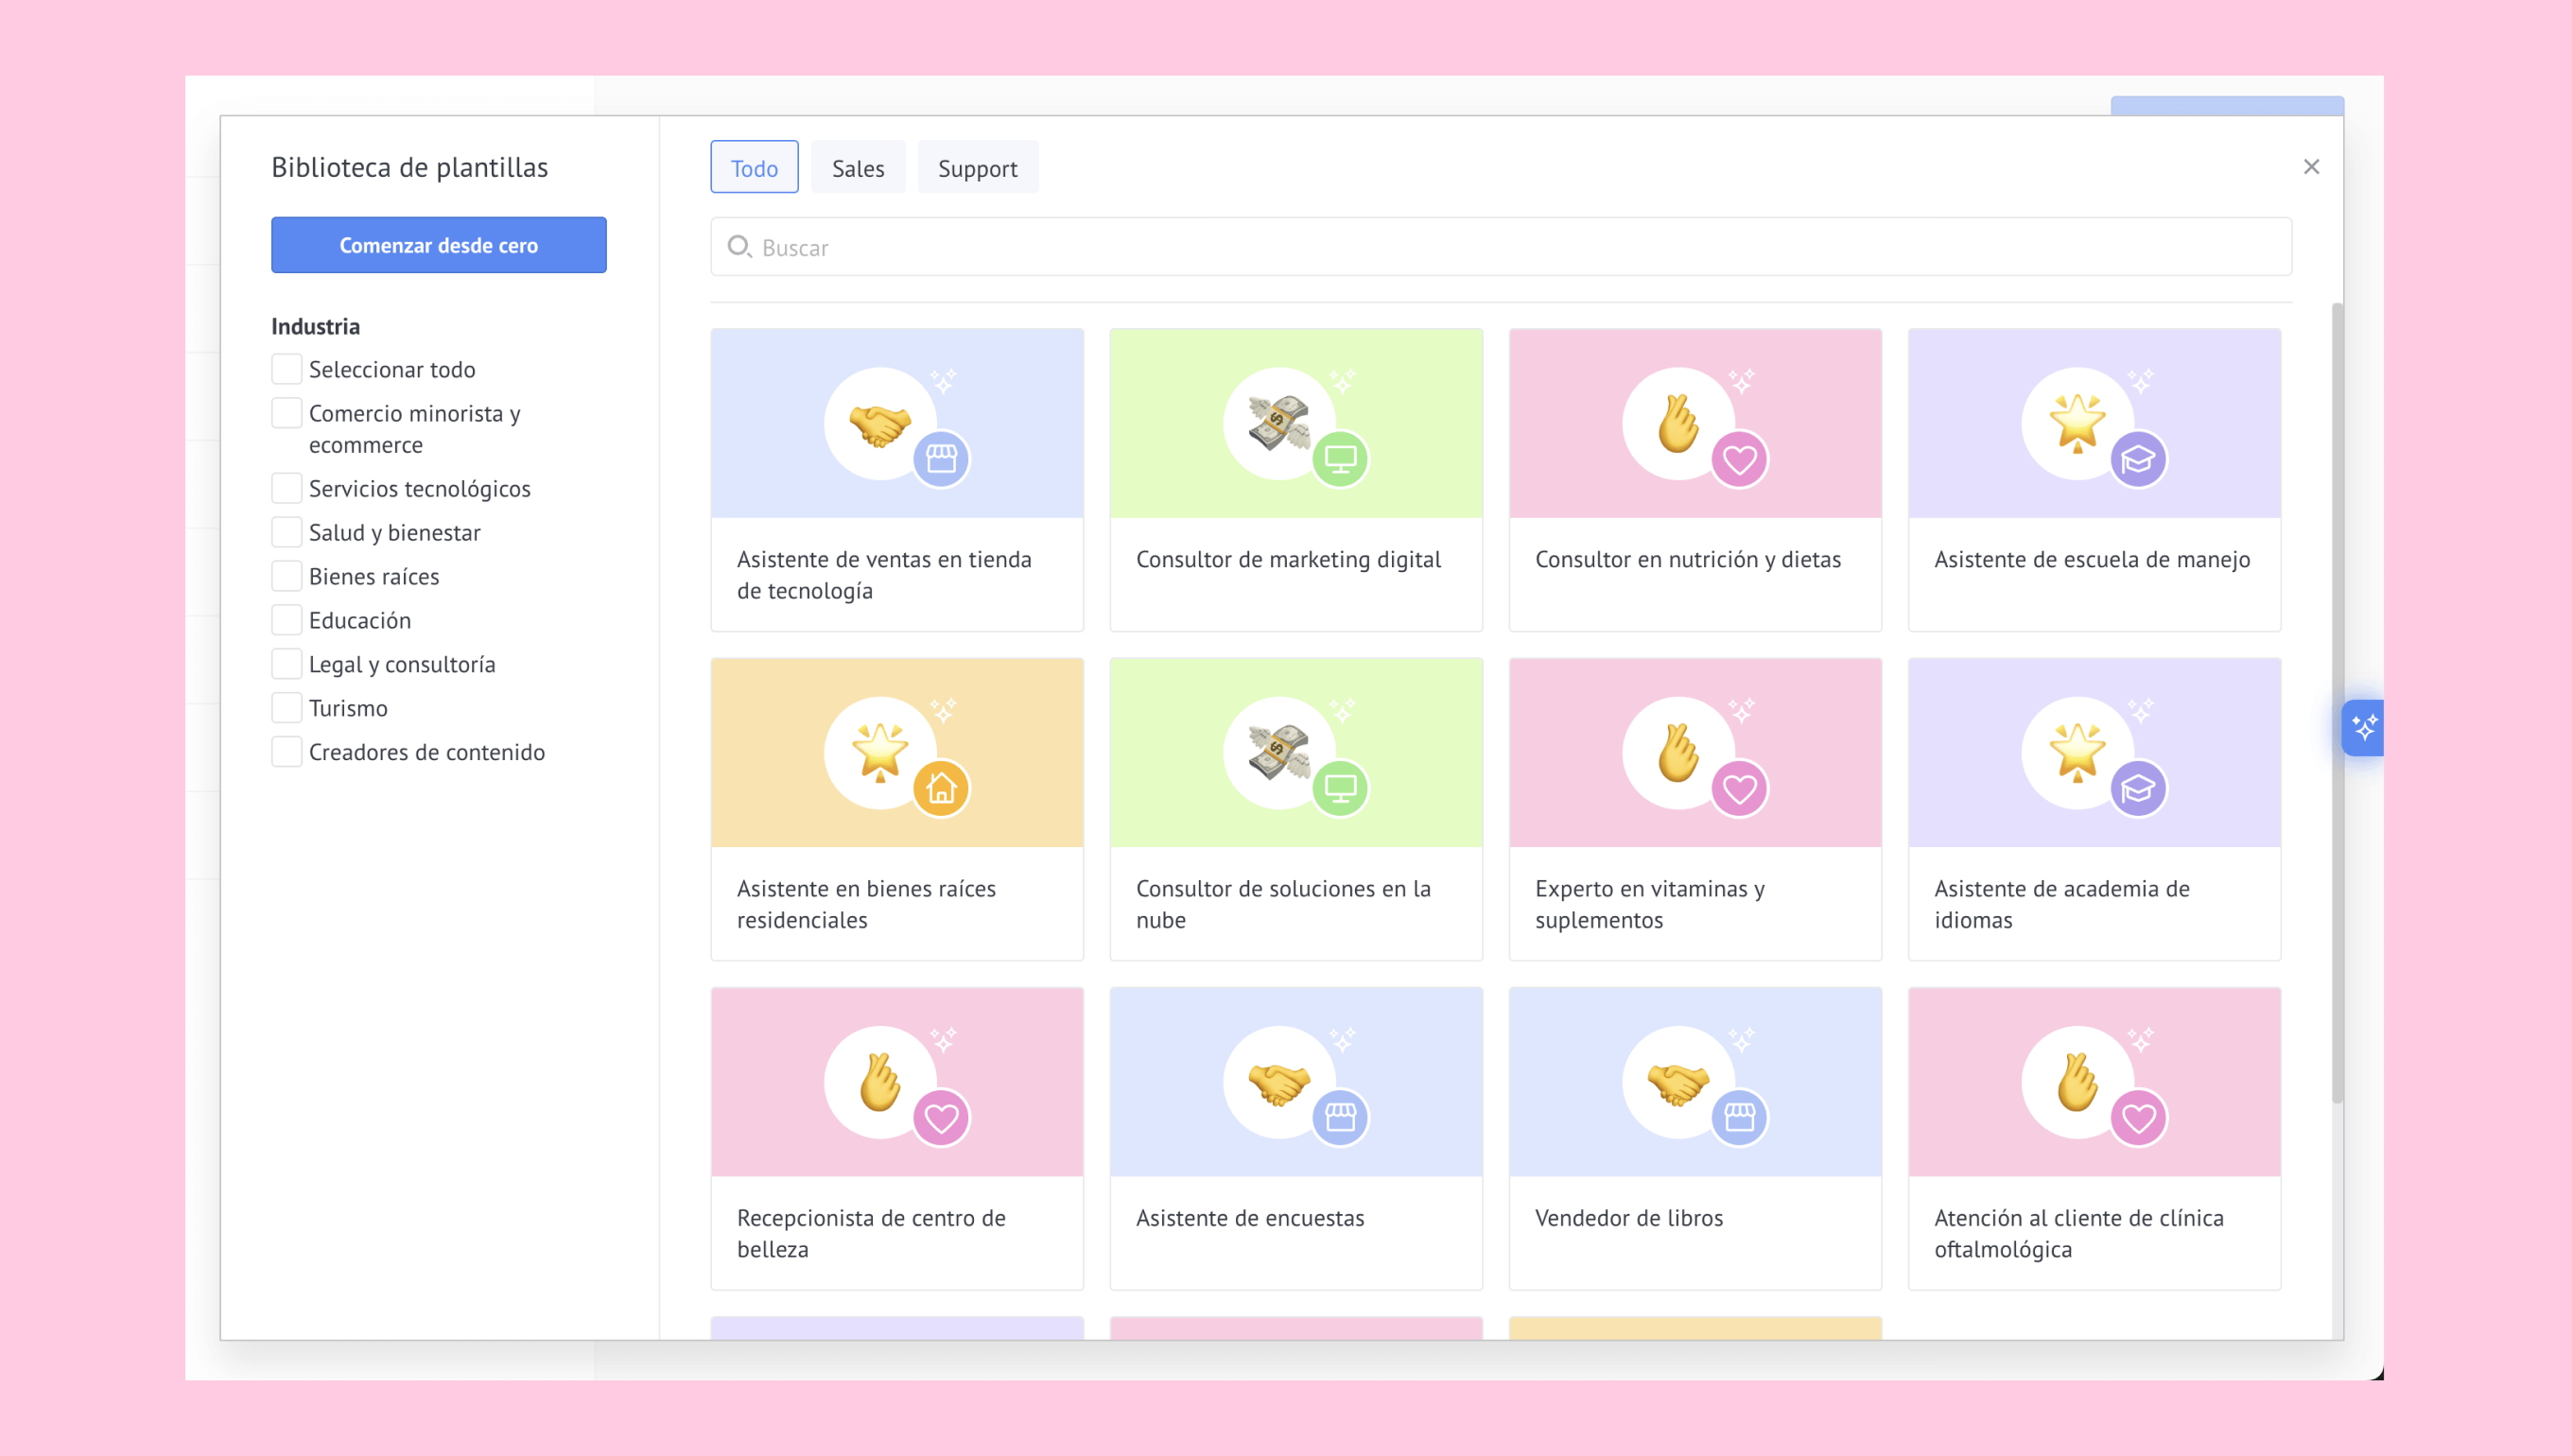The image size is (2572, 1456).
Task: Close the Biblioteca de plantillas dialog
Action: (2311, 167)
